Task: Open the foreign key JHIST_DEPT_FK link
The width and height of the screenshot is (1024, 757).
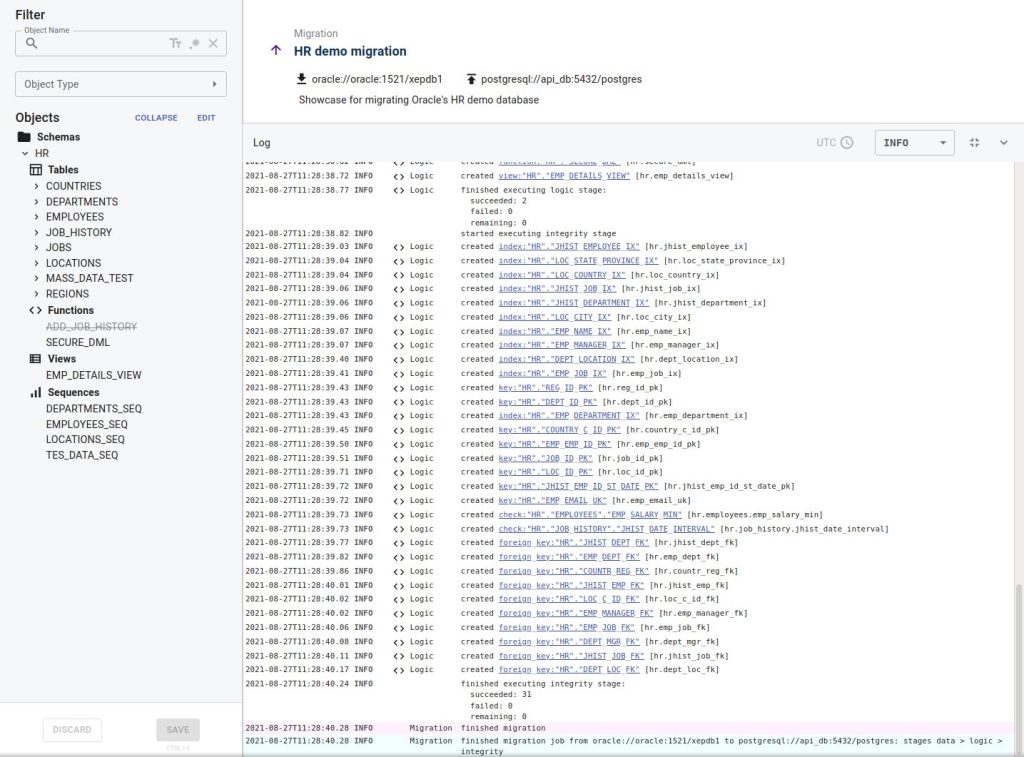Action: [x=573, y=542]
